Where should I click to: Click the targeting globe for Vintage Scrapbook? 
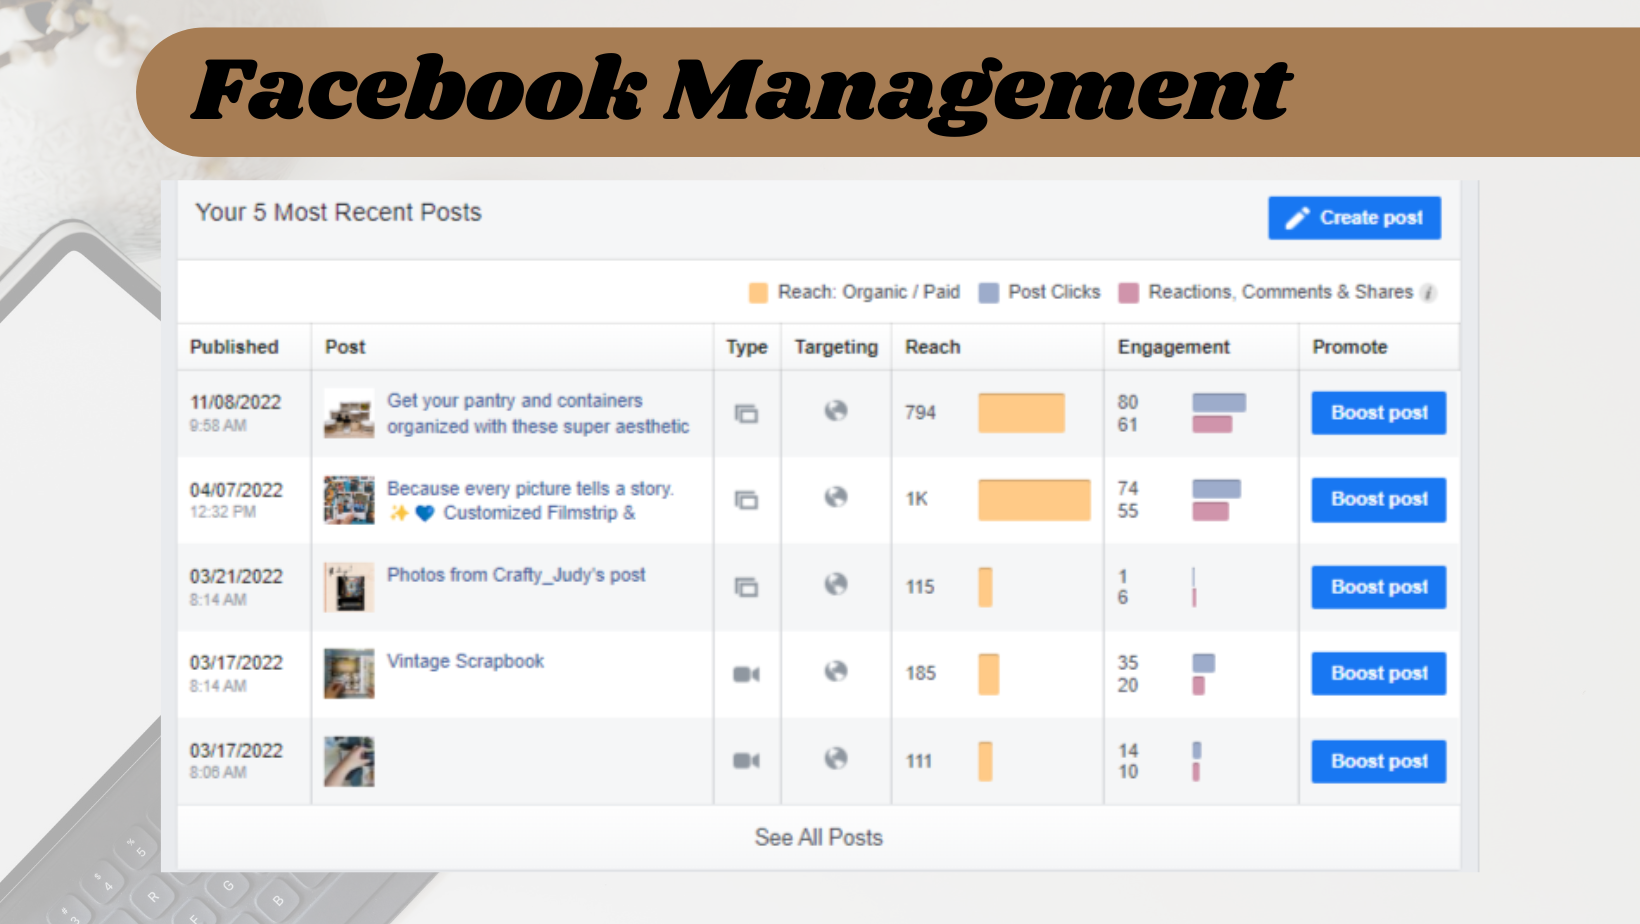tap(836, 671)
